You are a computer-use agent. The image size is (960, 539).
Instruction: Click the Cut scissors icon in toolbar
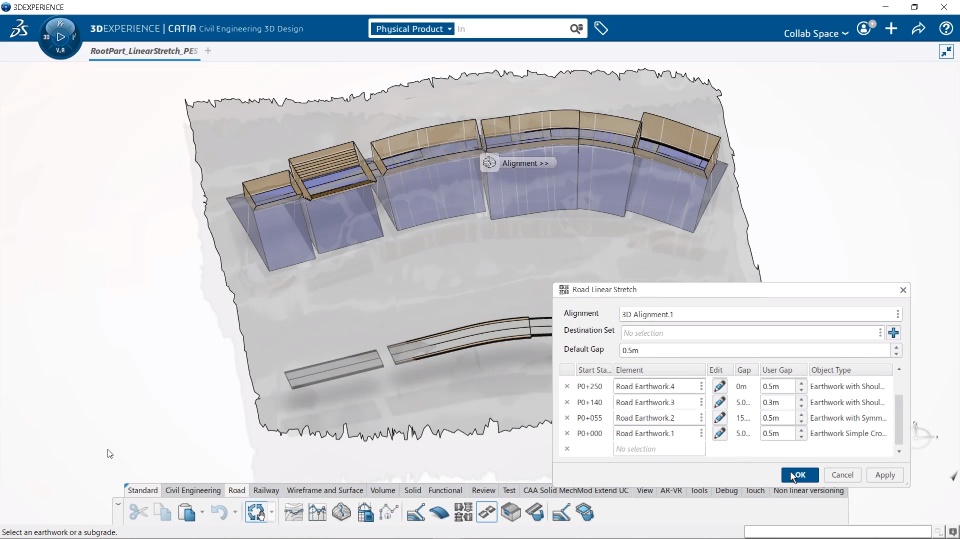tap(138, 513)
